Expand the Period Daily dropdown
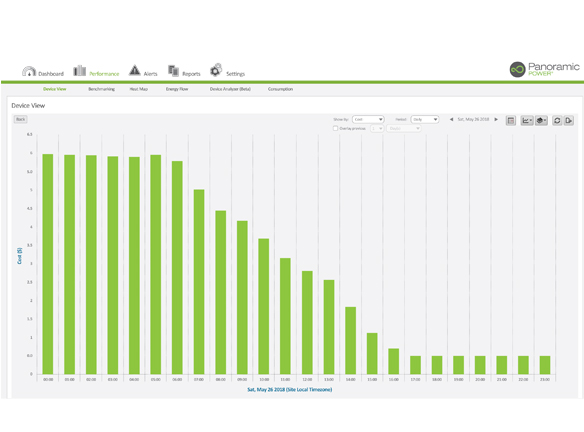This screenshot has height=432, width=584. point(425,119)
